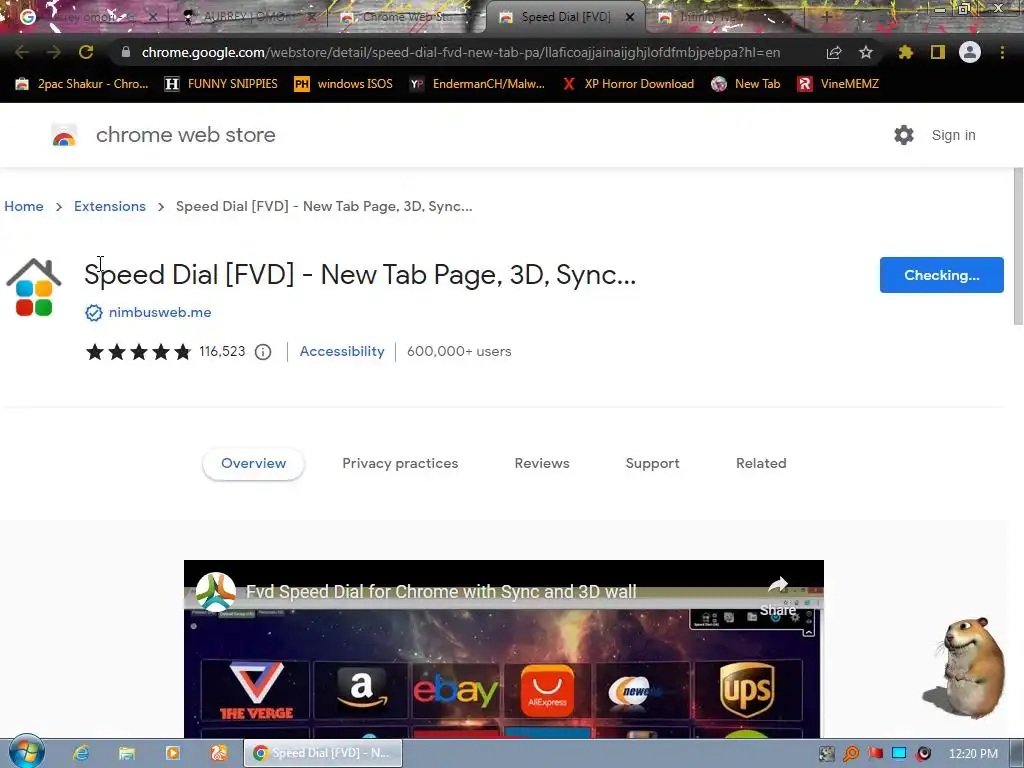Open the EndermanCH/Malw... bookmark
This screenshot has width=1024, height=768.
477,84
